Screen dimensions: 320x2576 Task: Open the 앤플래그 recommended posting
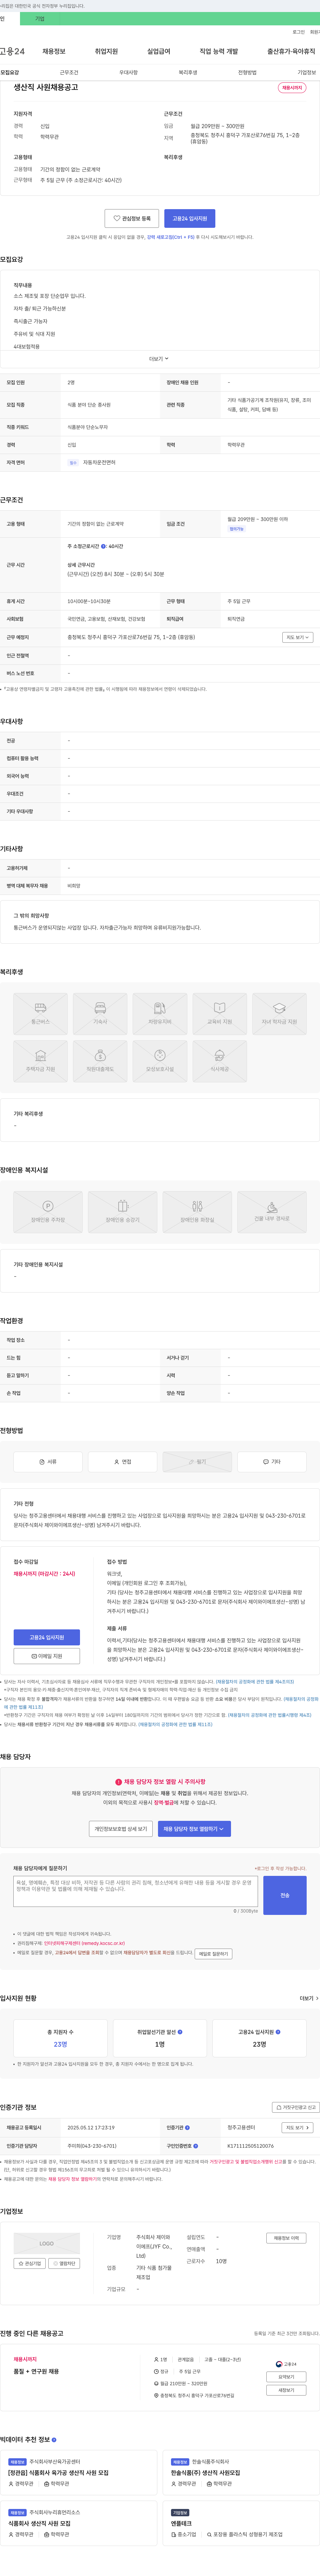[x=181, y=2523]
